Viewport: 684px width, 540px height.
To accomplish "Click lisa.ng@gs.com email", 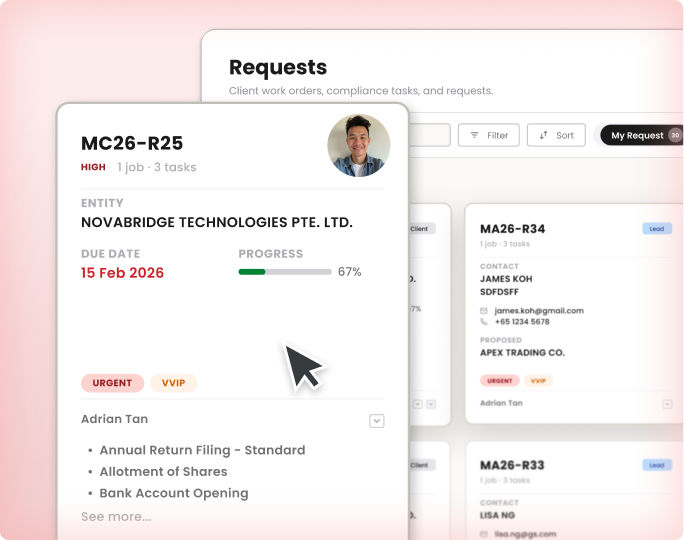I will [x=525, y=534].
